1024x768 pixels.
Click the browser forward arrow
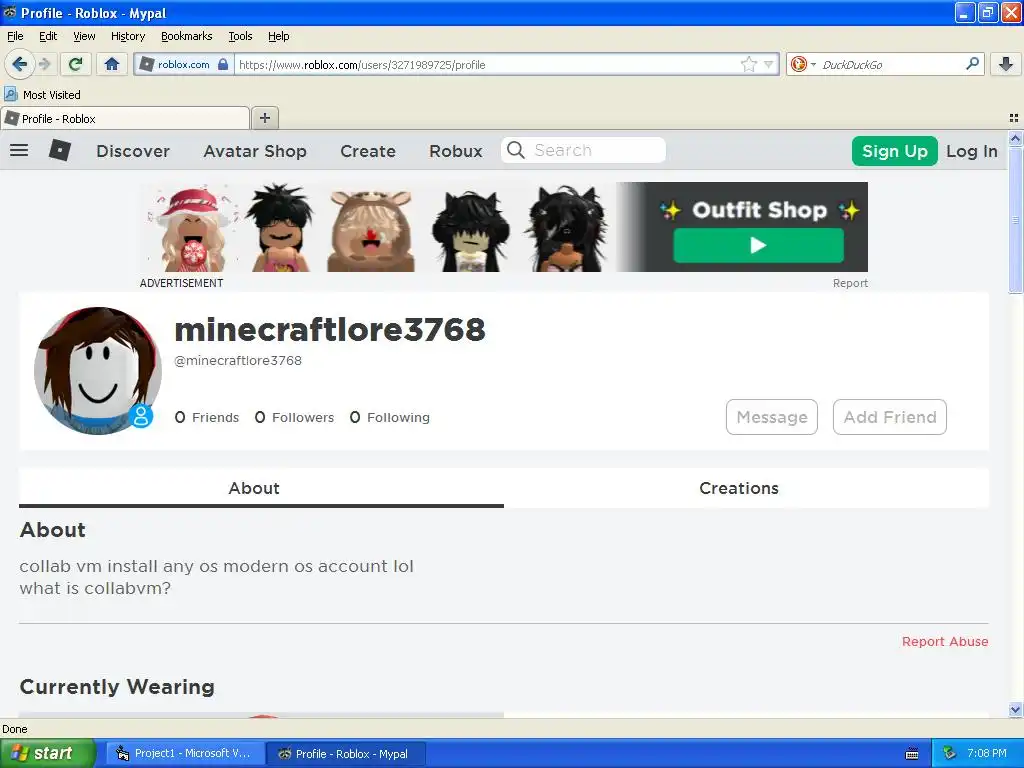click(x=44, y=64)
